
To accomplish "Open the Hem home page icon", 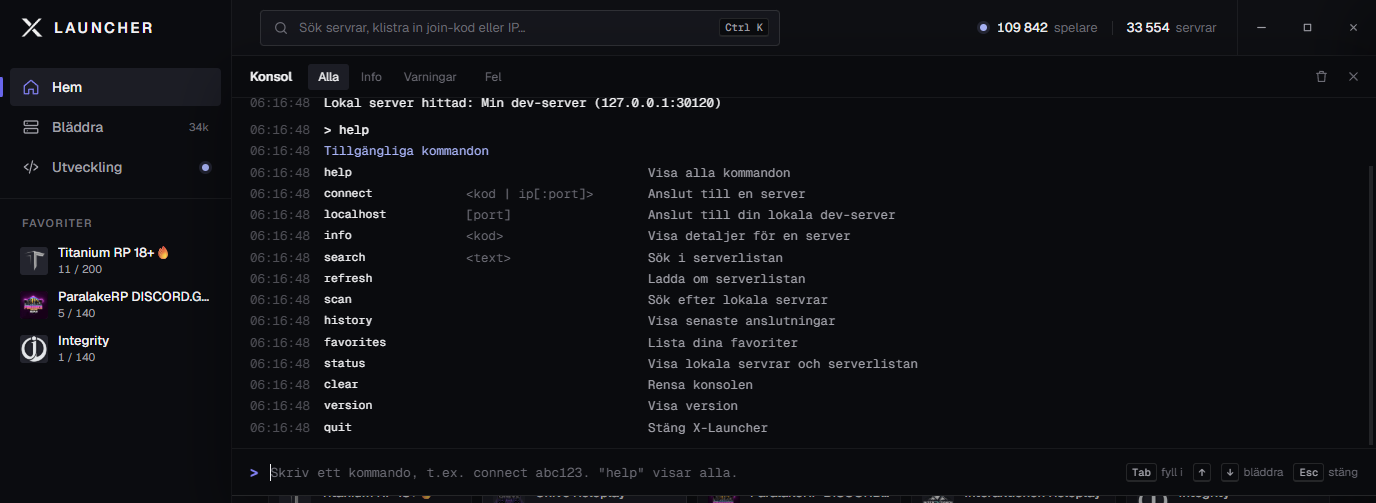I will (31, 87).
